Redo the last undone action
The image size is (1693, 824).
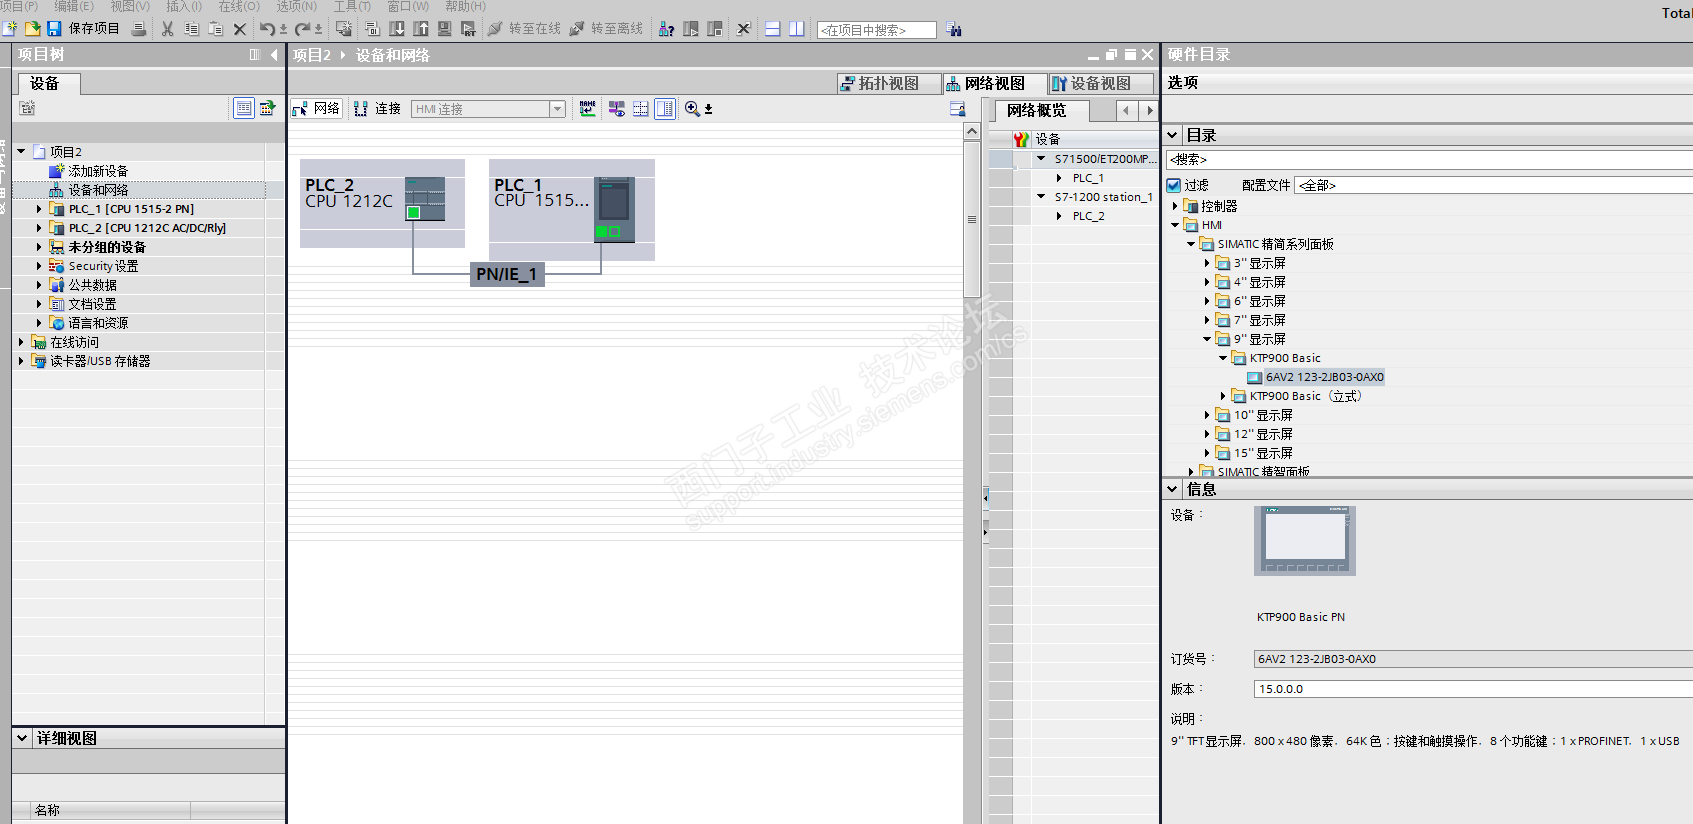coord(303,29)
